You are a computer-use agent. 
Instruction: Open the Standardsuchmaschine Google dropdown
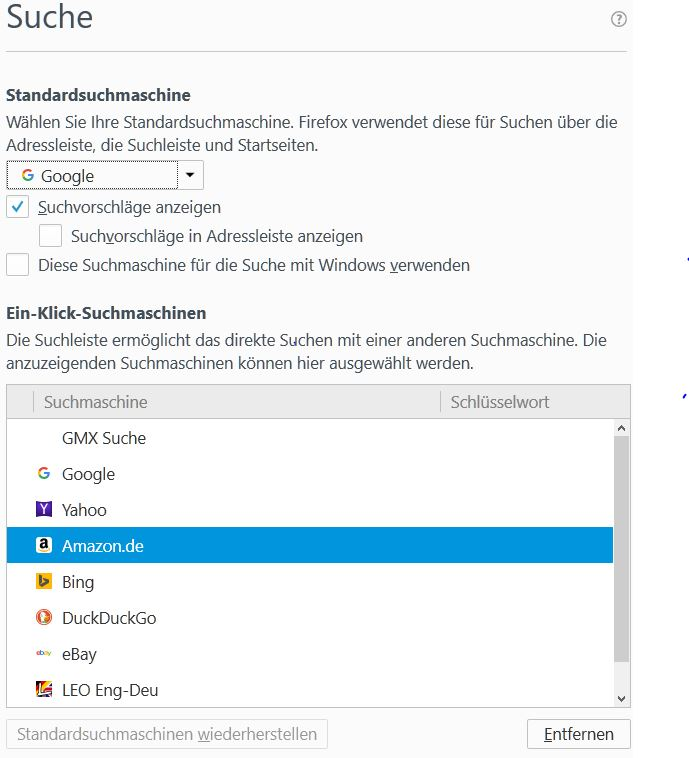[105, 176]
